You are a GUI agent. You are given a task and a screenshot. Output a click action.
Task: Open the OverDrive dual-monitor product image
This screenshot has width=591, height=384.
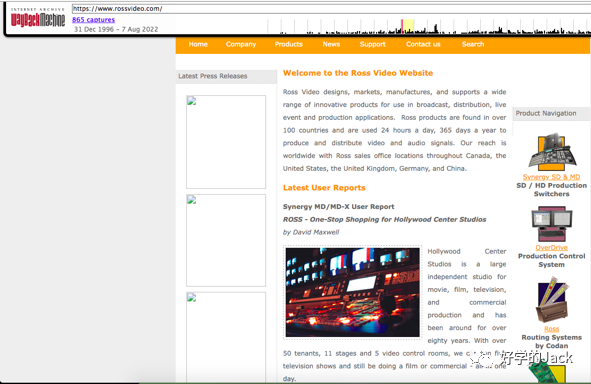click(x=552, y=224)
